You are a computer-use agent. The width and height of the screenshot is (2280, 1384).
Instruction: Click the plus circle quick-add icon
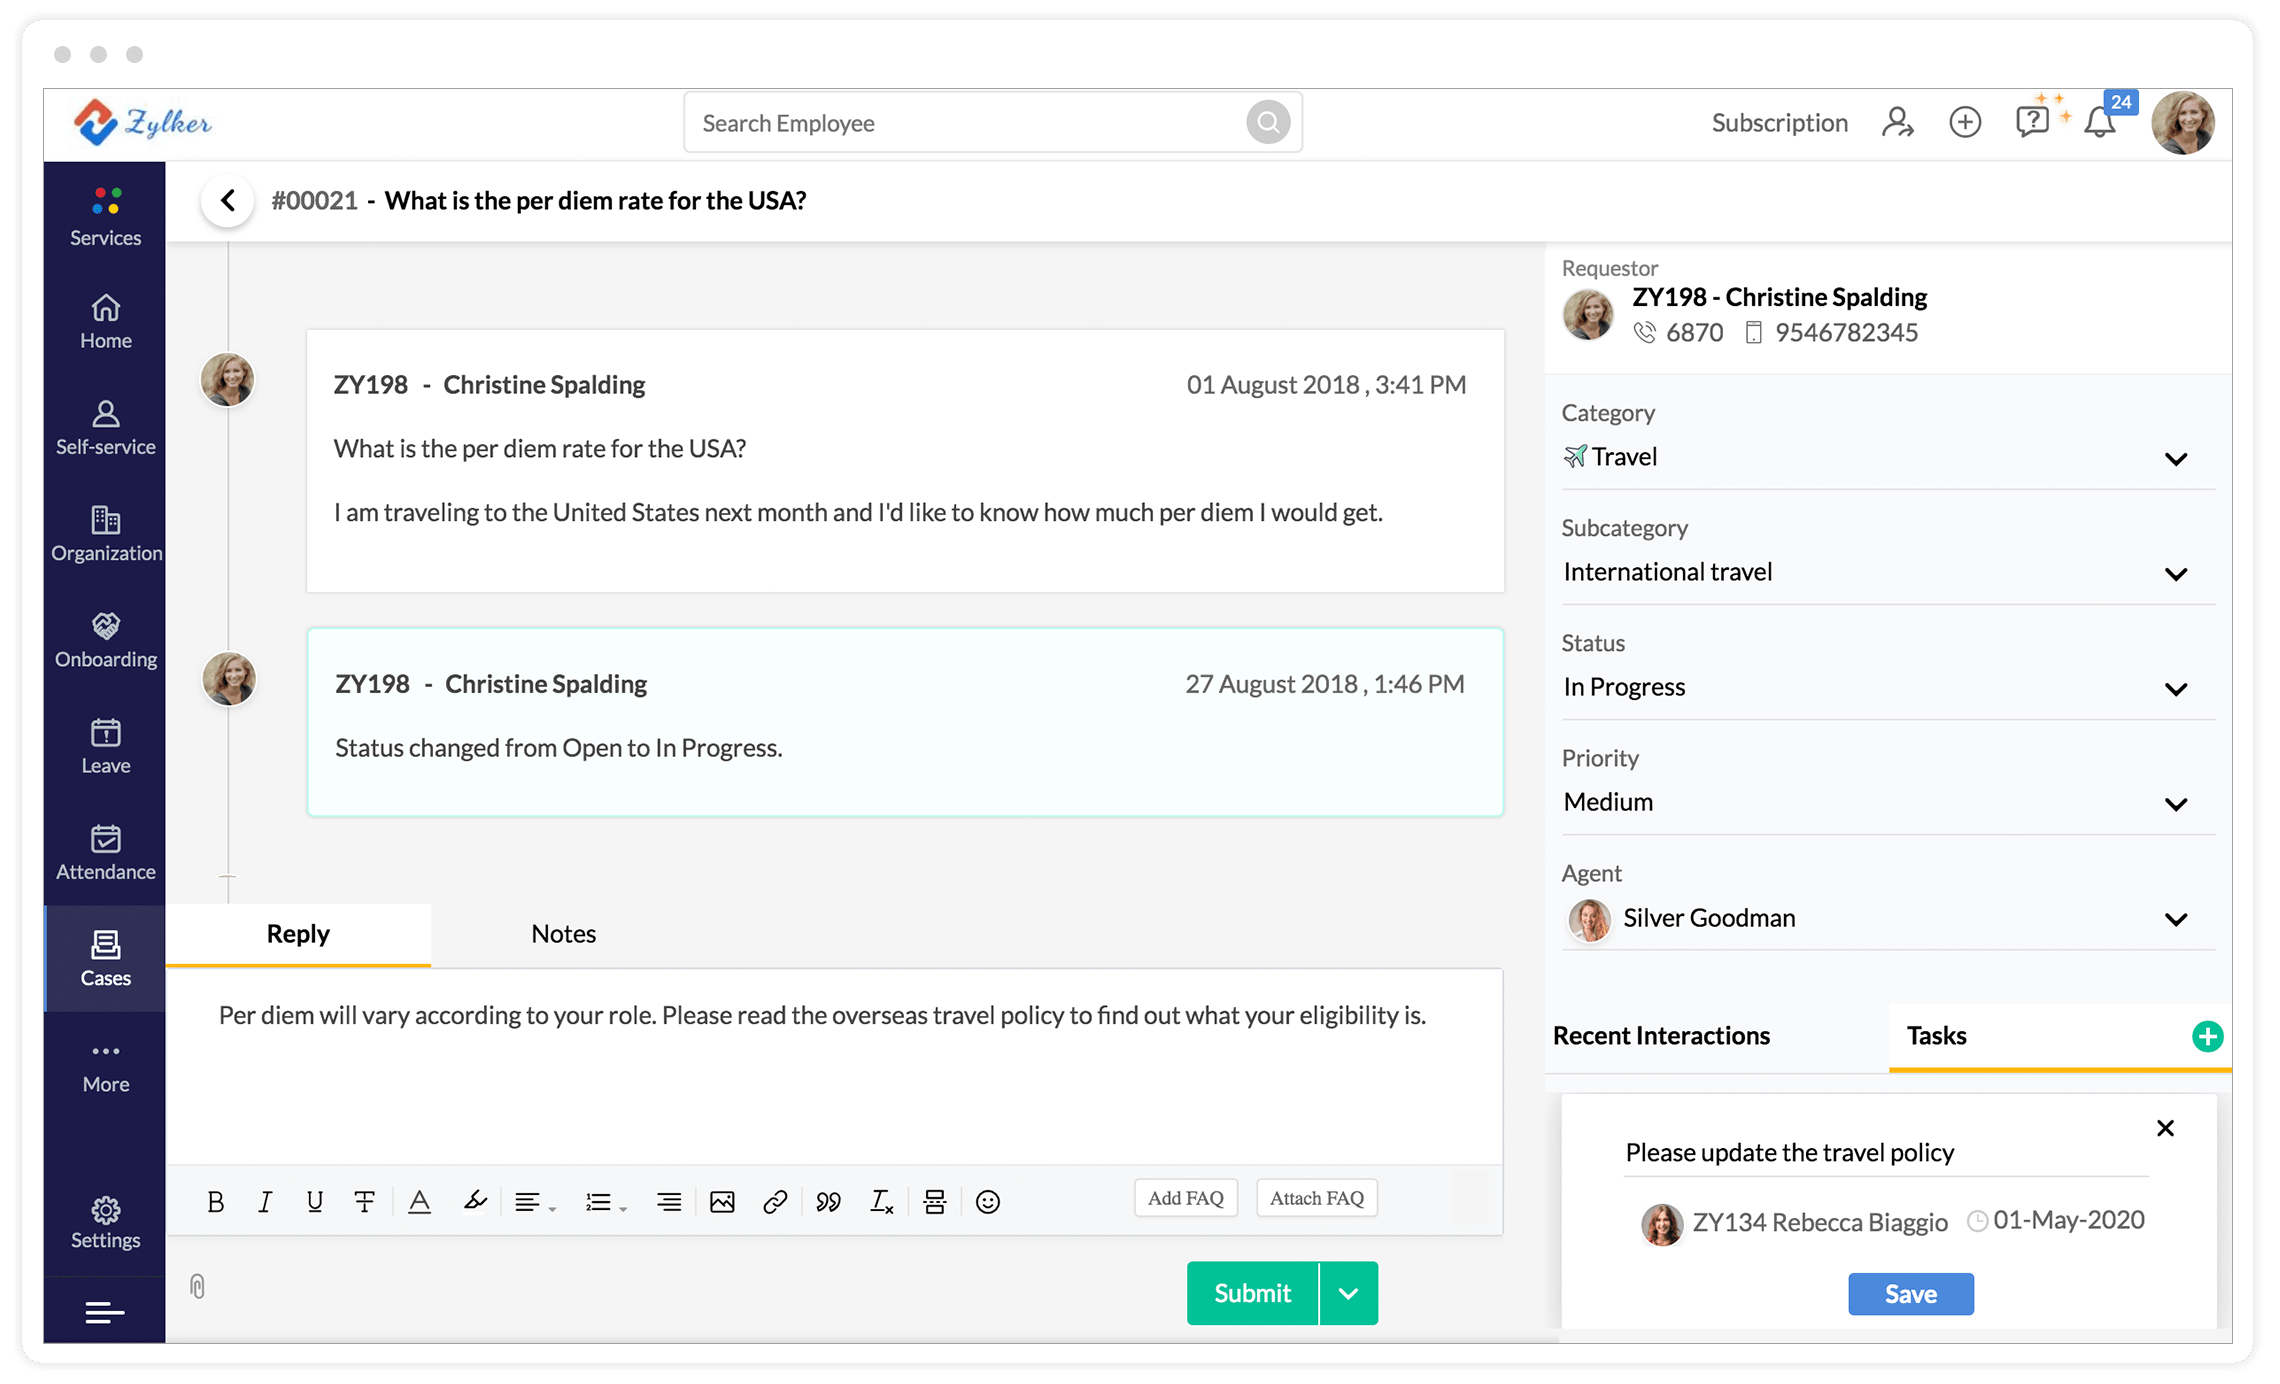click(1965, 122)
